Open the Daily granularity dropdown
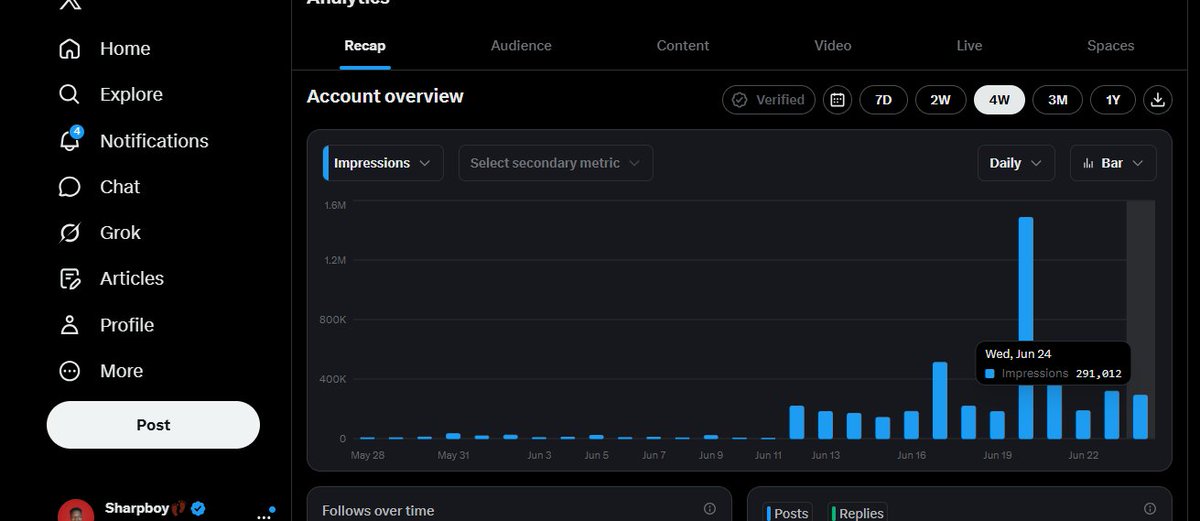This screenshot has width=1200, height=521. pos(1015,163)
